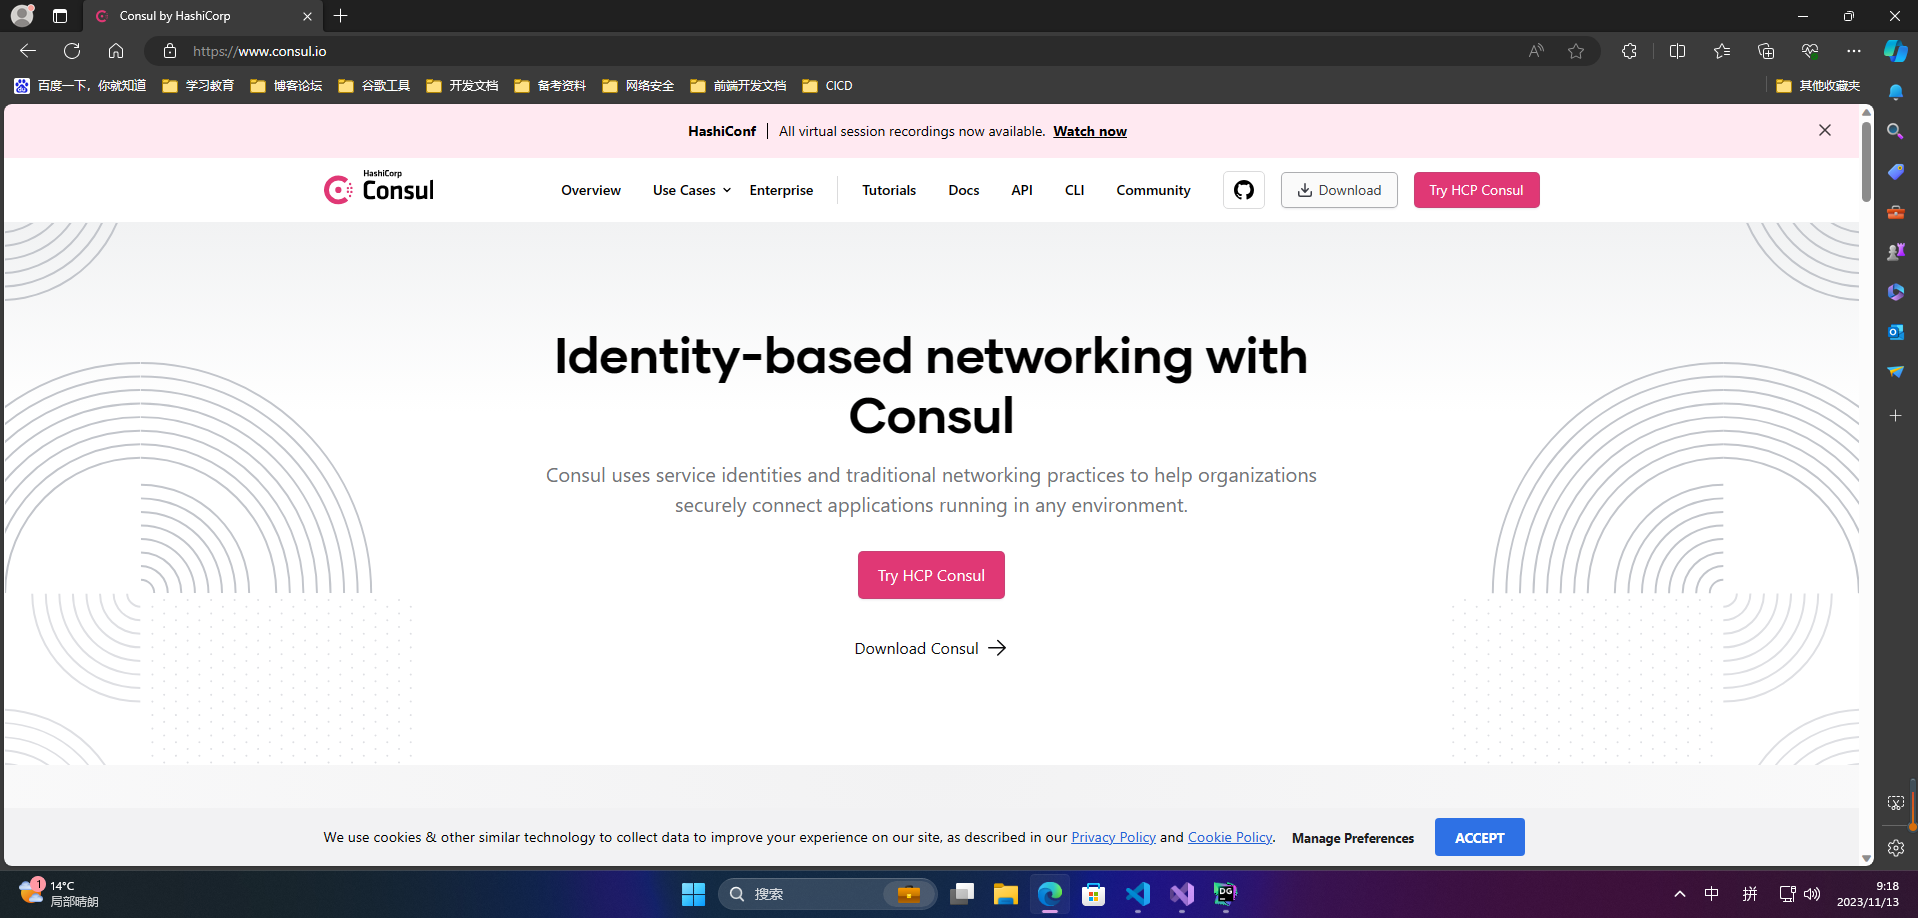Click the taskbar search box

[x=827, y=894]
